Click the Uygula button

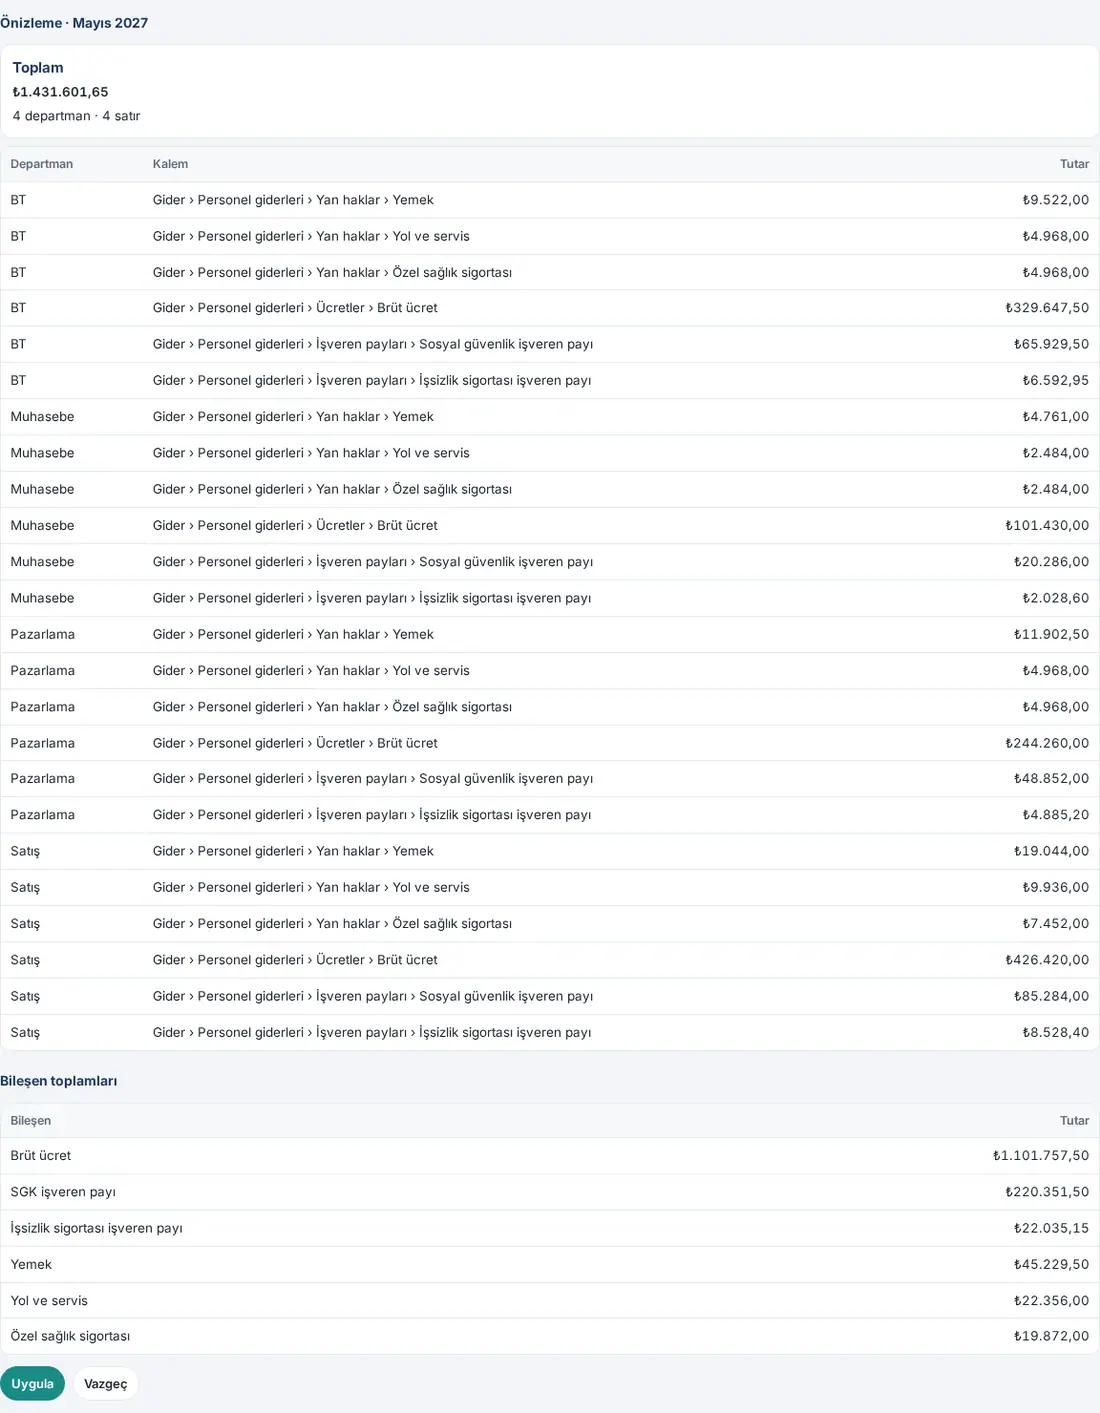click(x=33, y=1384)
